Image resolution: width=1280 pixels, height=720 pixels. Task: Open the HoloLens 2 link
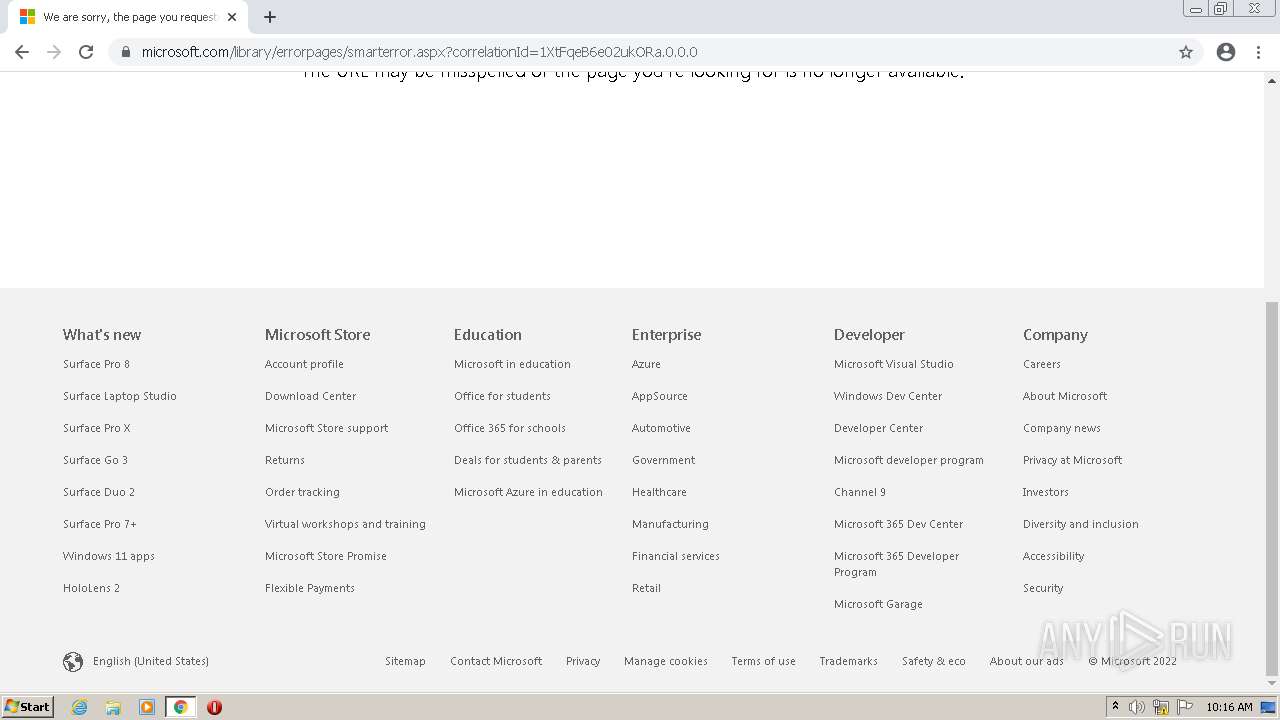91,588
